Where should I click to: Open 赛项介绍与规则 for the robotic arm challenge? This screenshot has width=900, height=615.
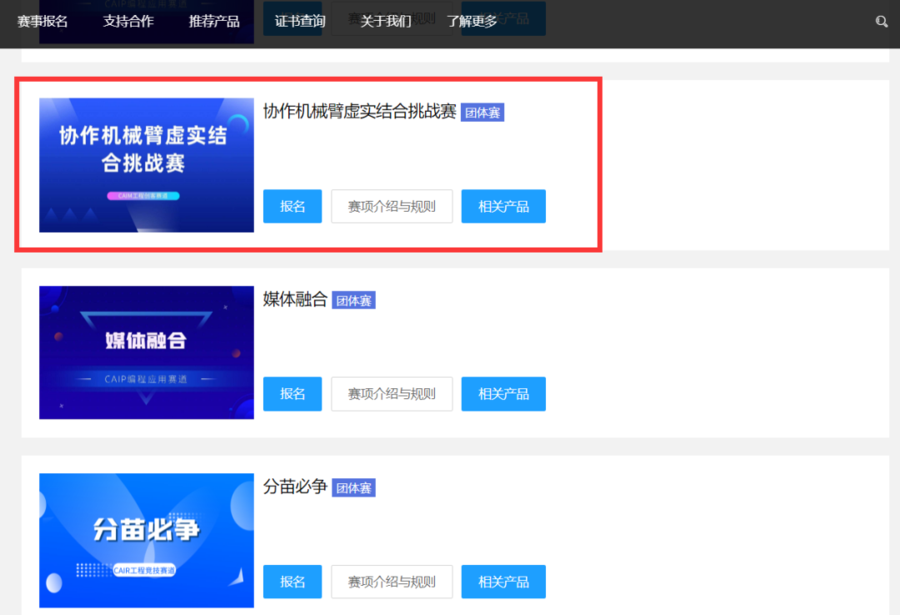coord(391,206)
